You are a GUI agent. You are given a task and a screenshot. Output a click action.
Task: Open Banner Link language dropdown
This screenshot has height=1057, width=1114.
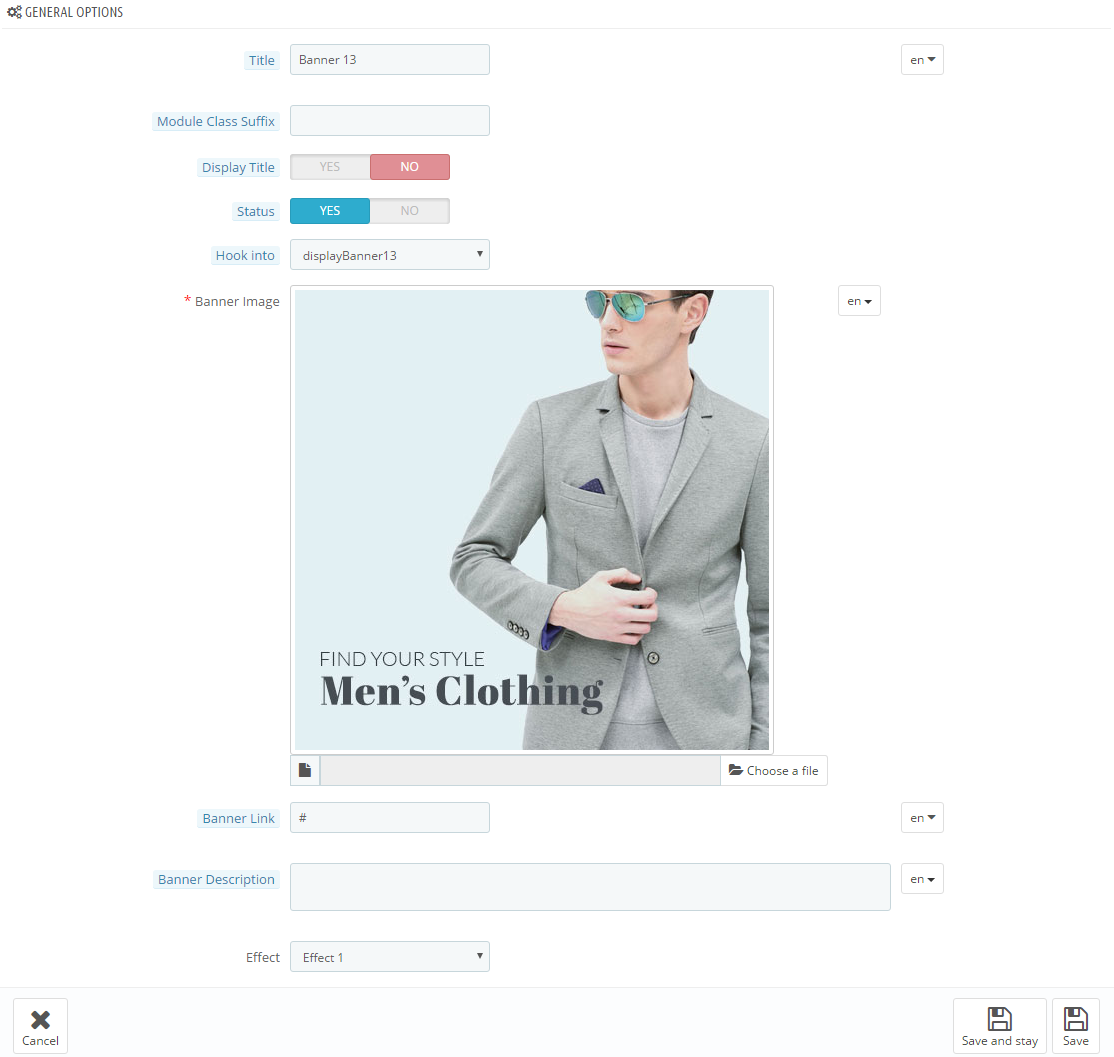click(922, 818)
